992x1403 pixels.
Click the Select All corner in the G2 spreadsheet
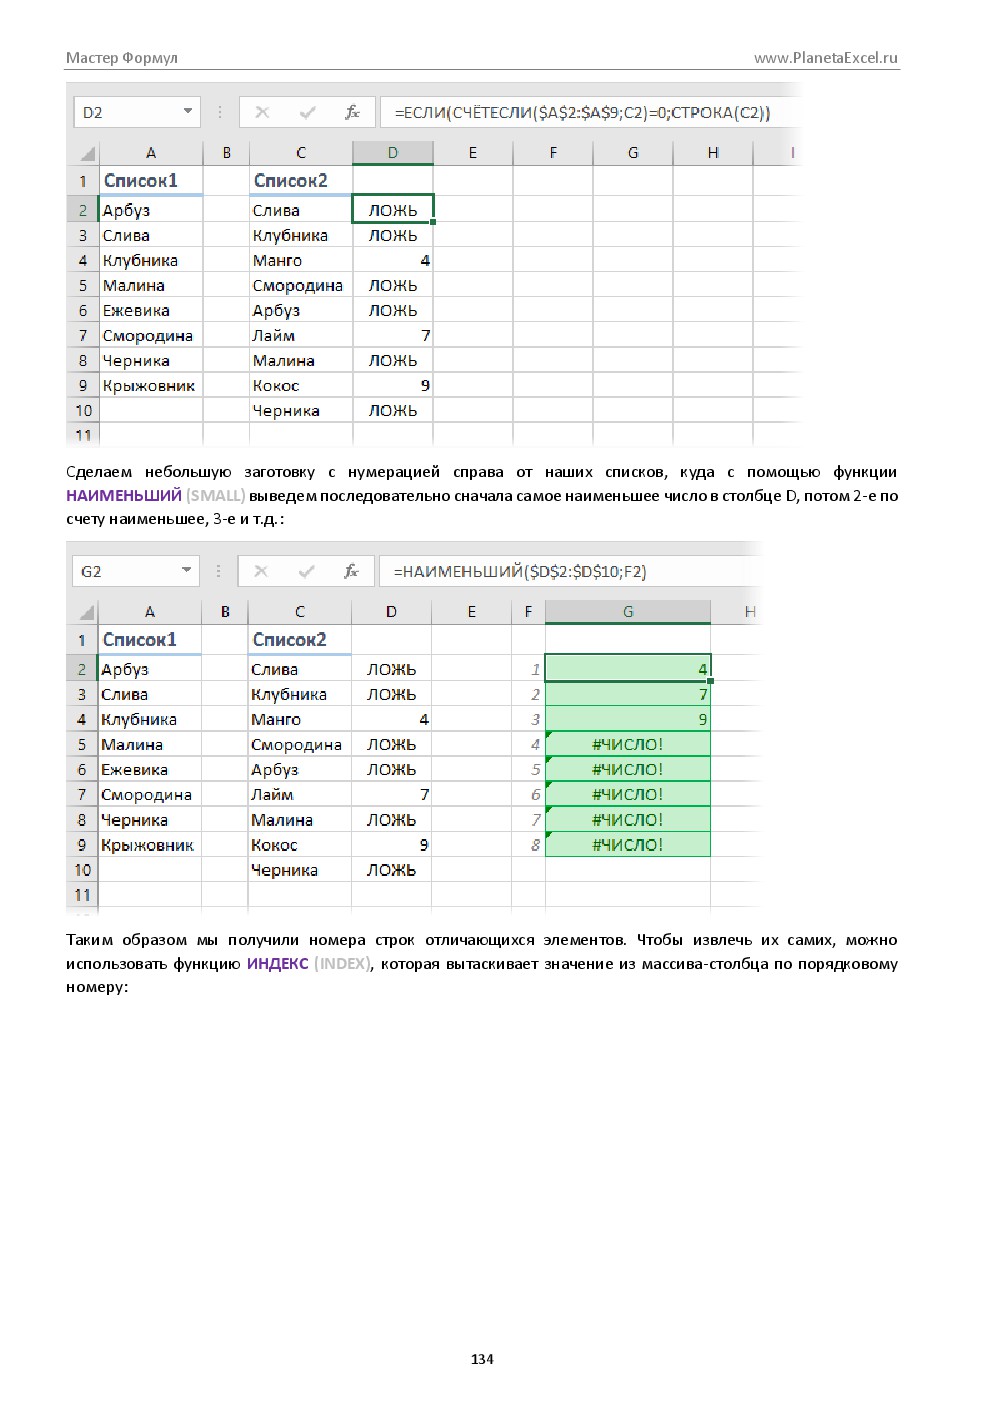pyautogui.click(x=86, y=612)
